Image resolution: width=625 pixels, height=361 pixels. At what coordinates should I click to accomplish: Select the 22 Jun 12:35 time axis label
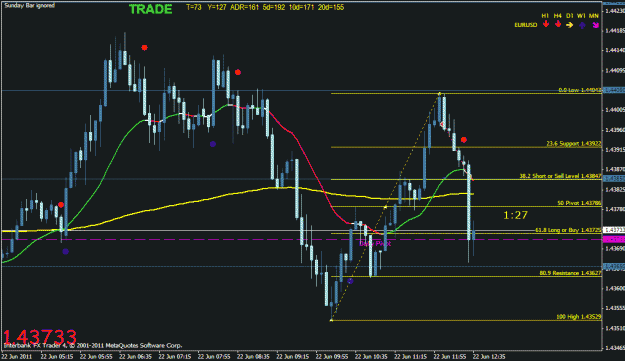[489, 356]
